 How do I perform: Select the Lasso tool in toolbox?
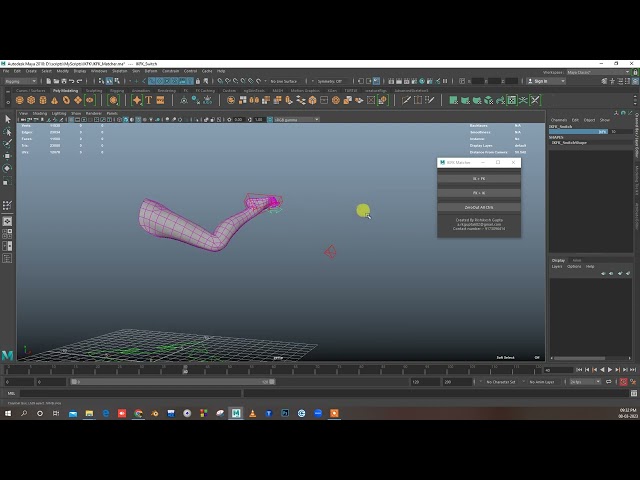tap(7, 131)
